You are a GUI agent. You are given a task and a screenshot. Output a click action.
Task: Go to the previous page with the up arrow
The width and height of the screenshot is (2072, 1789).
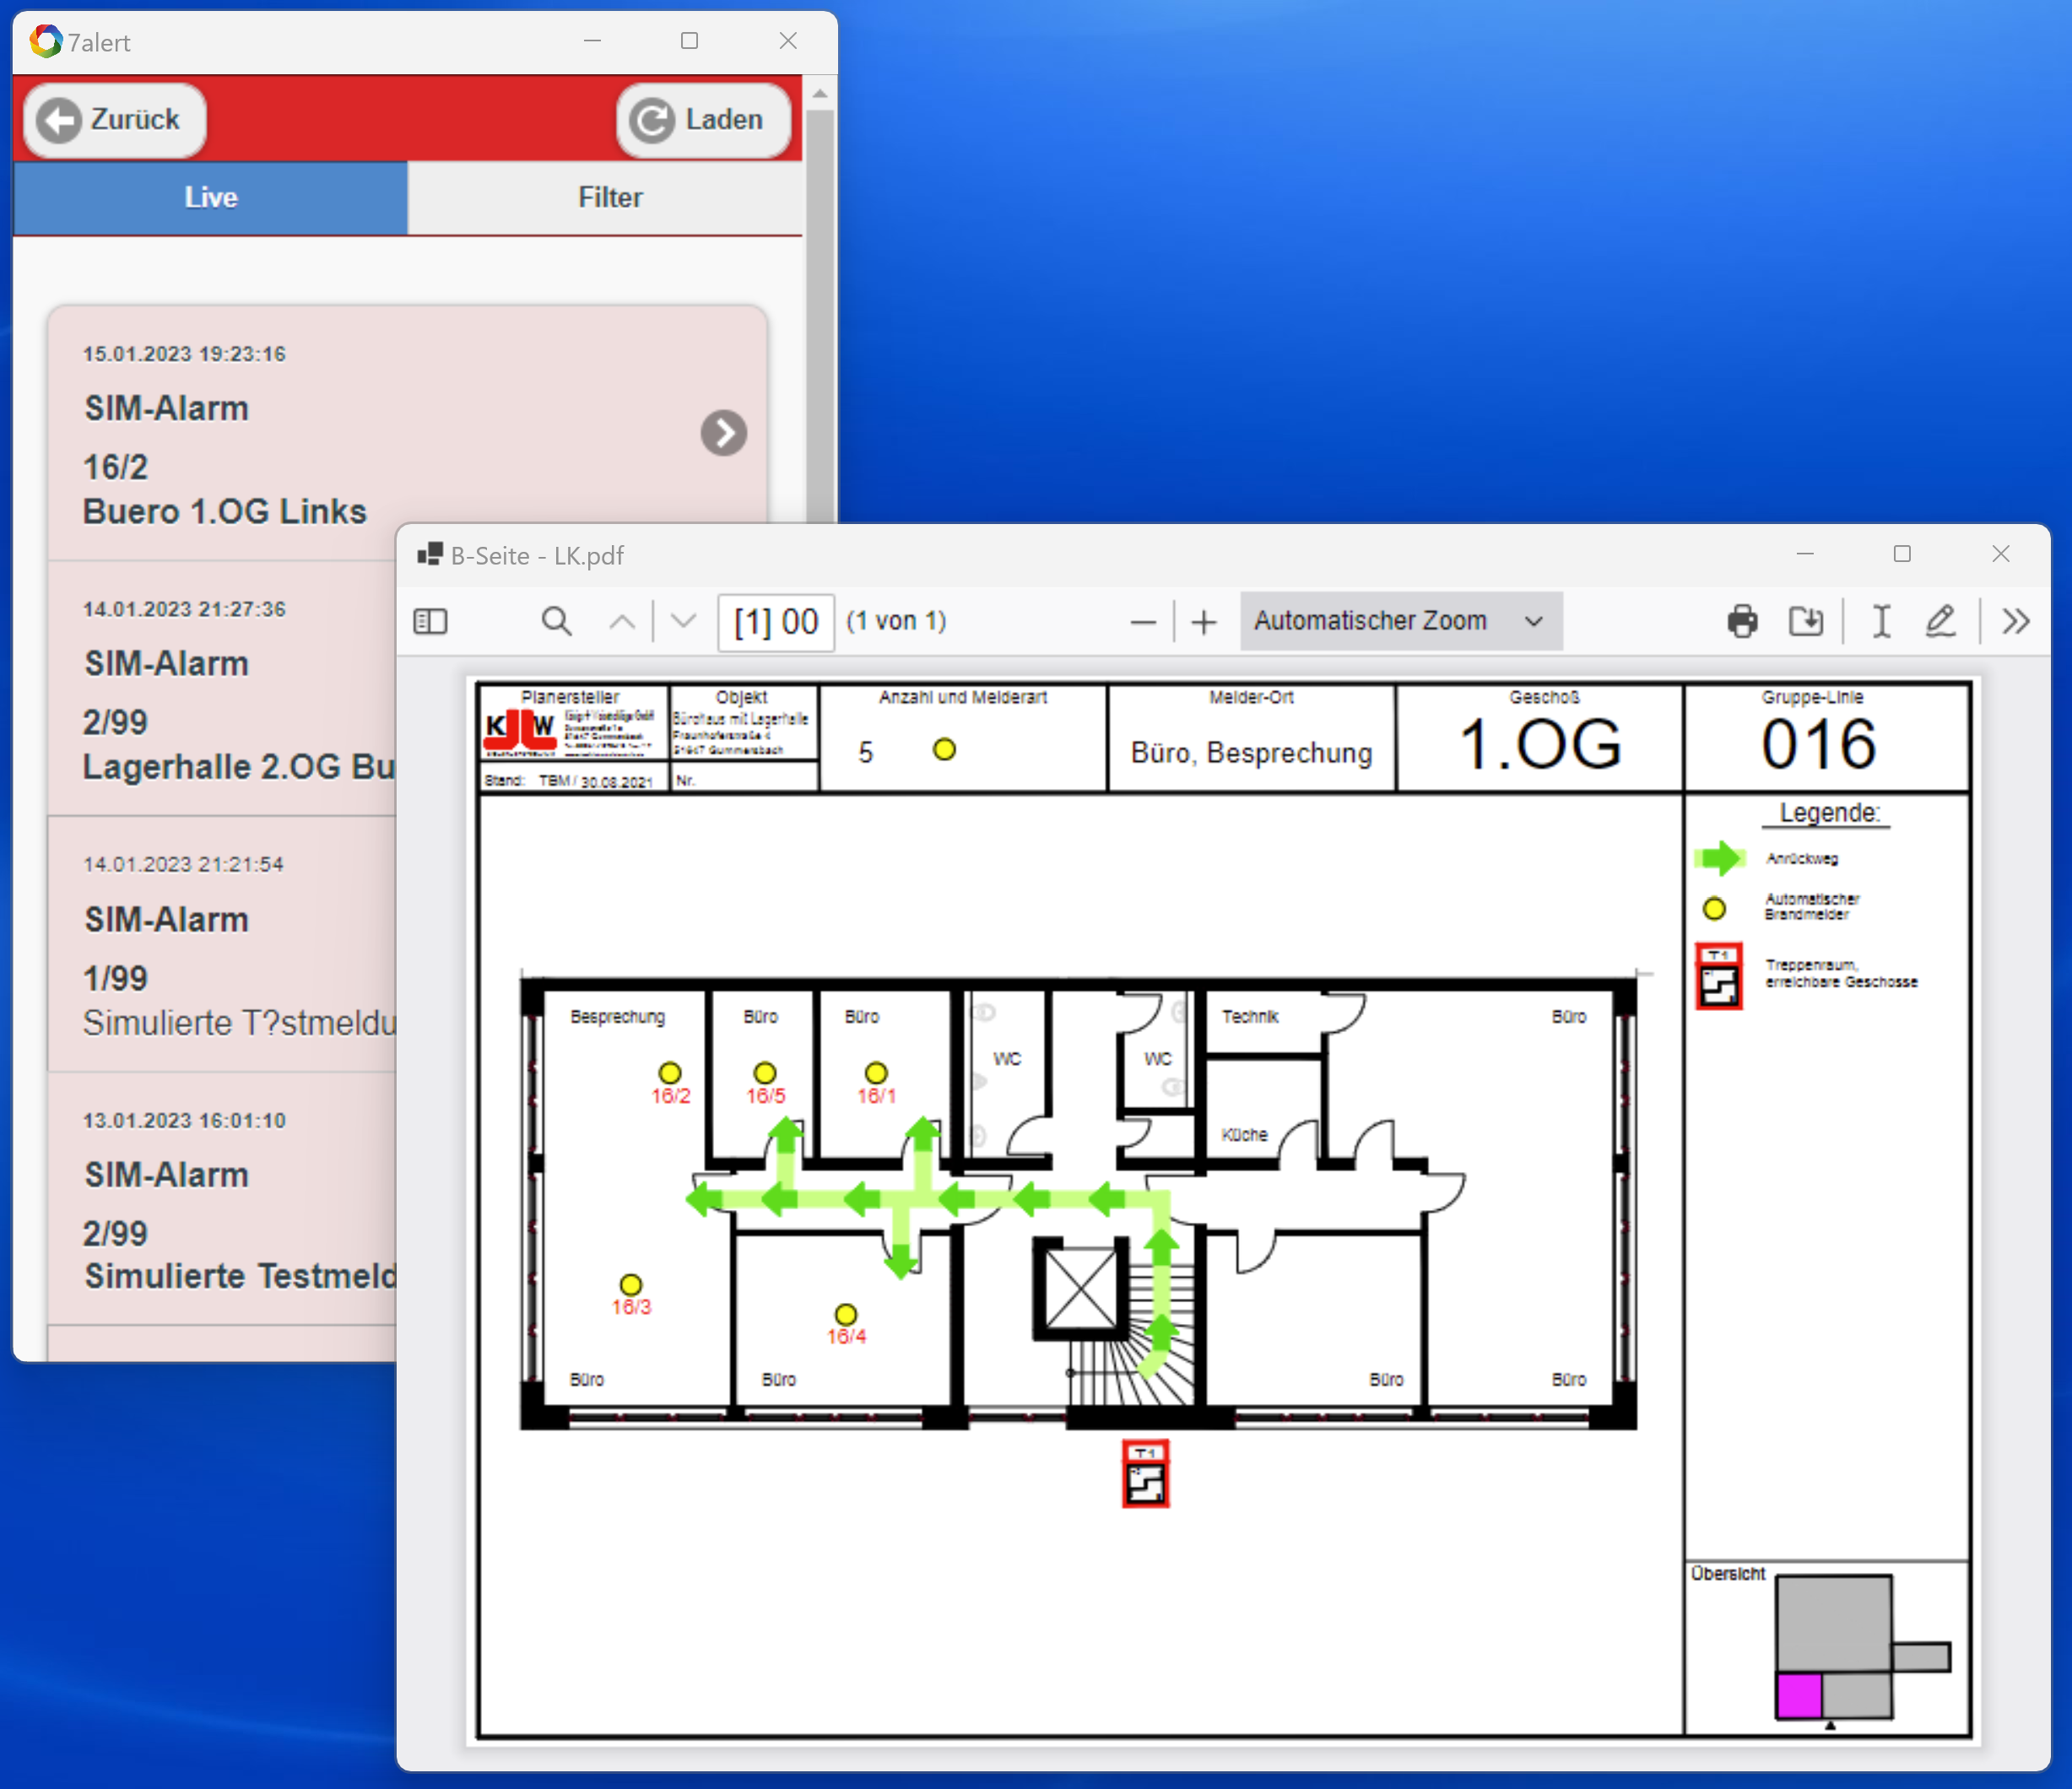[622, 622]
